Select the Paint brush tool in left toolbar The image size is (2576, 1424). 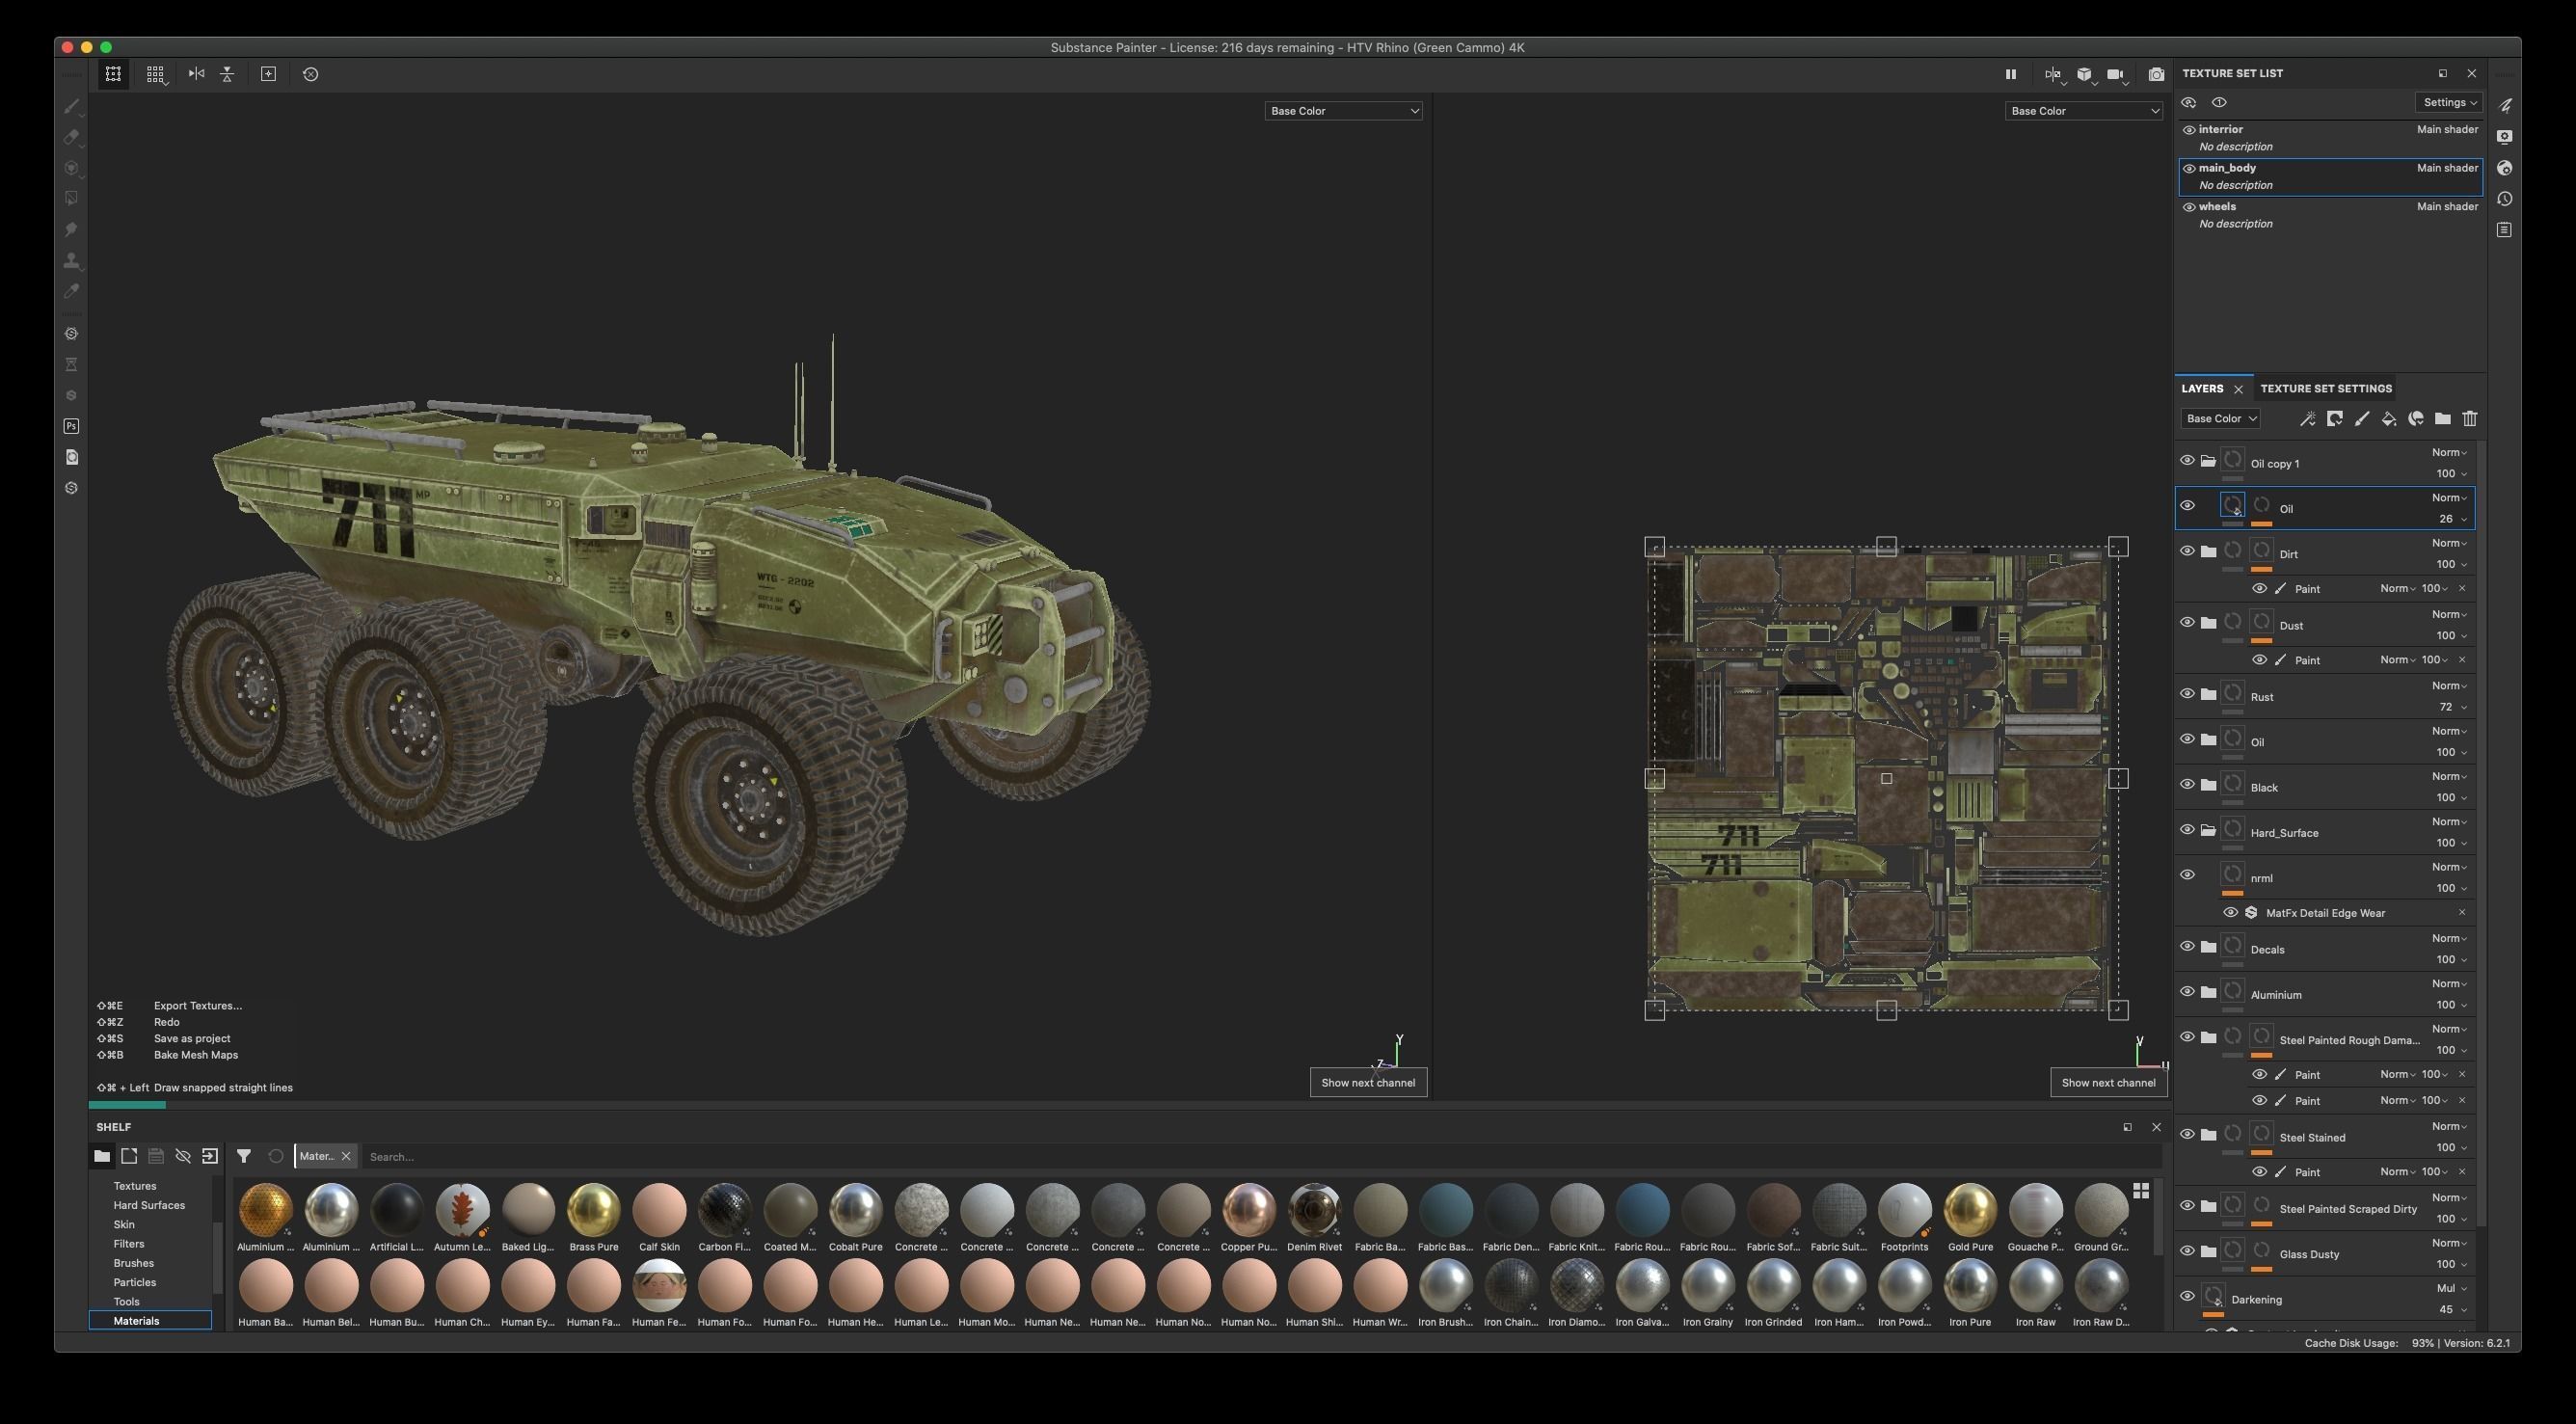point(71,106)
